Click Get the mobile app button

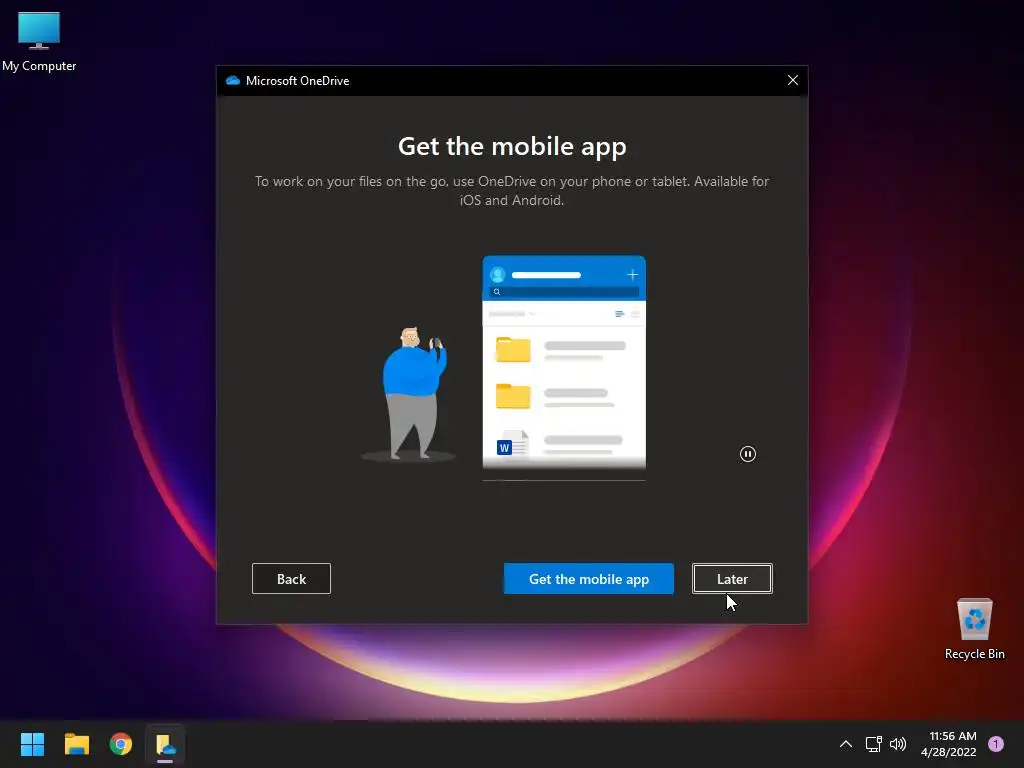(x=588, y=579)
